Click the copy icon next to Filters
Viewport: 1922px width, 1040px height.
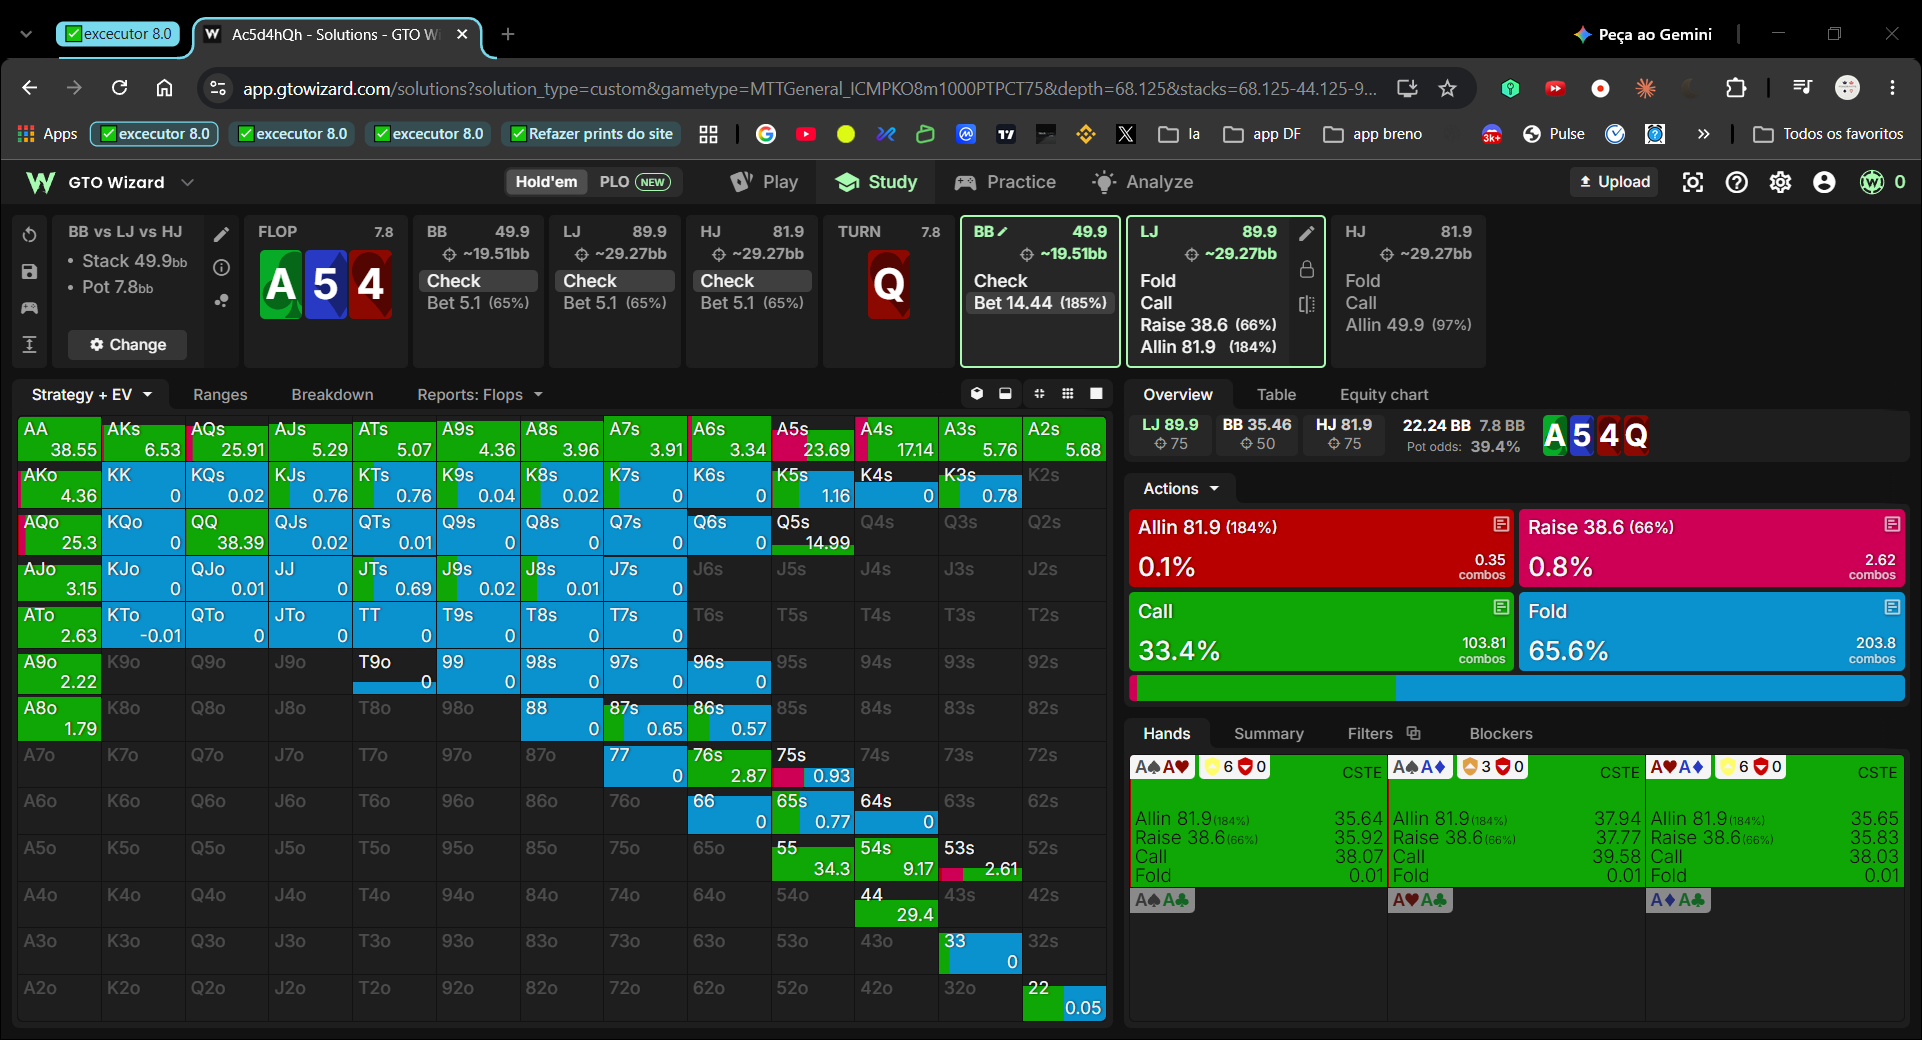(1414, 733)
